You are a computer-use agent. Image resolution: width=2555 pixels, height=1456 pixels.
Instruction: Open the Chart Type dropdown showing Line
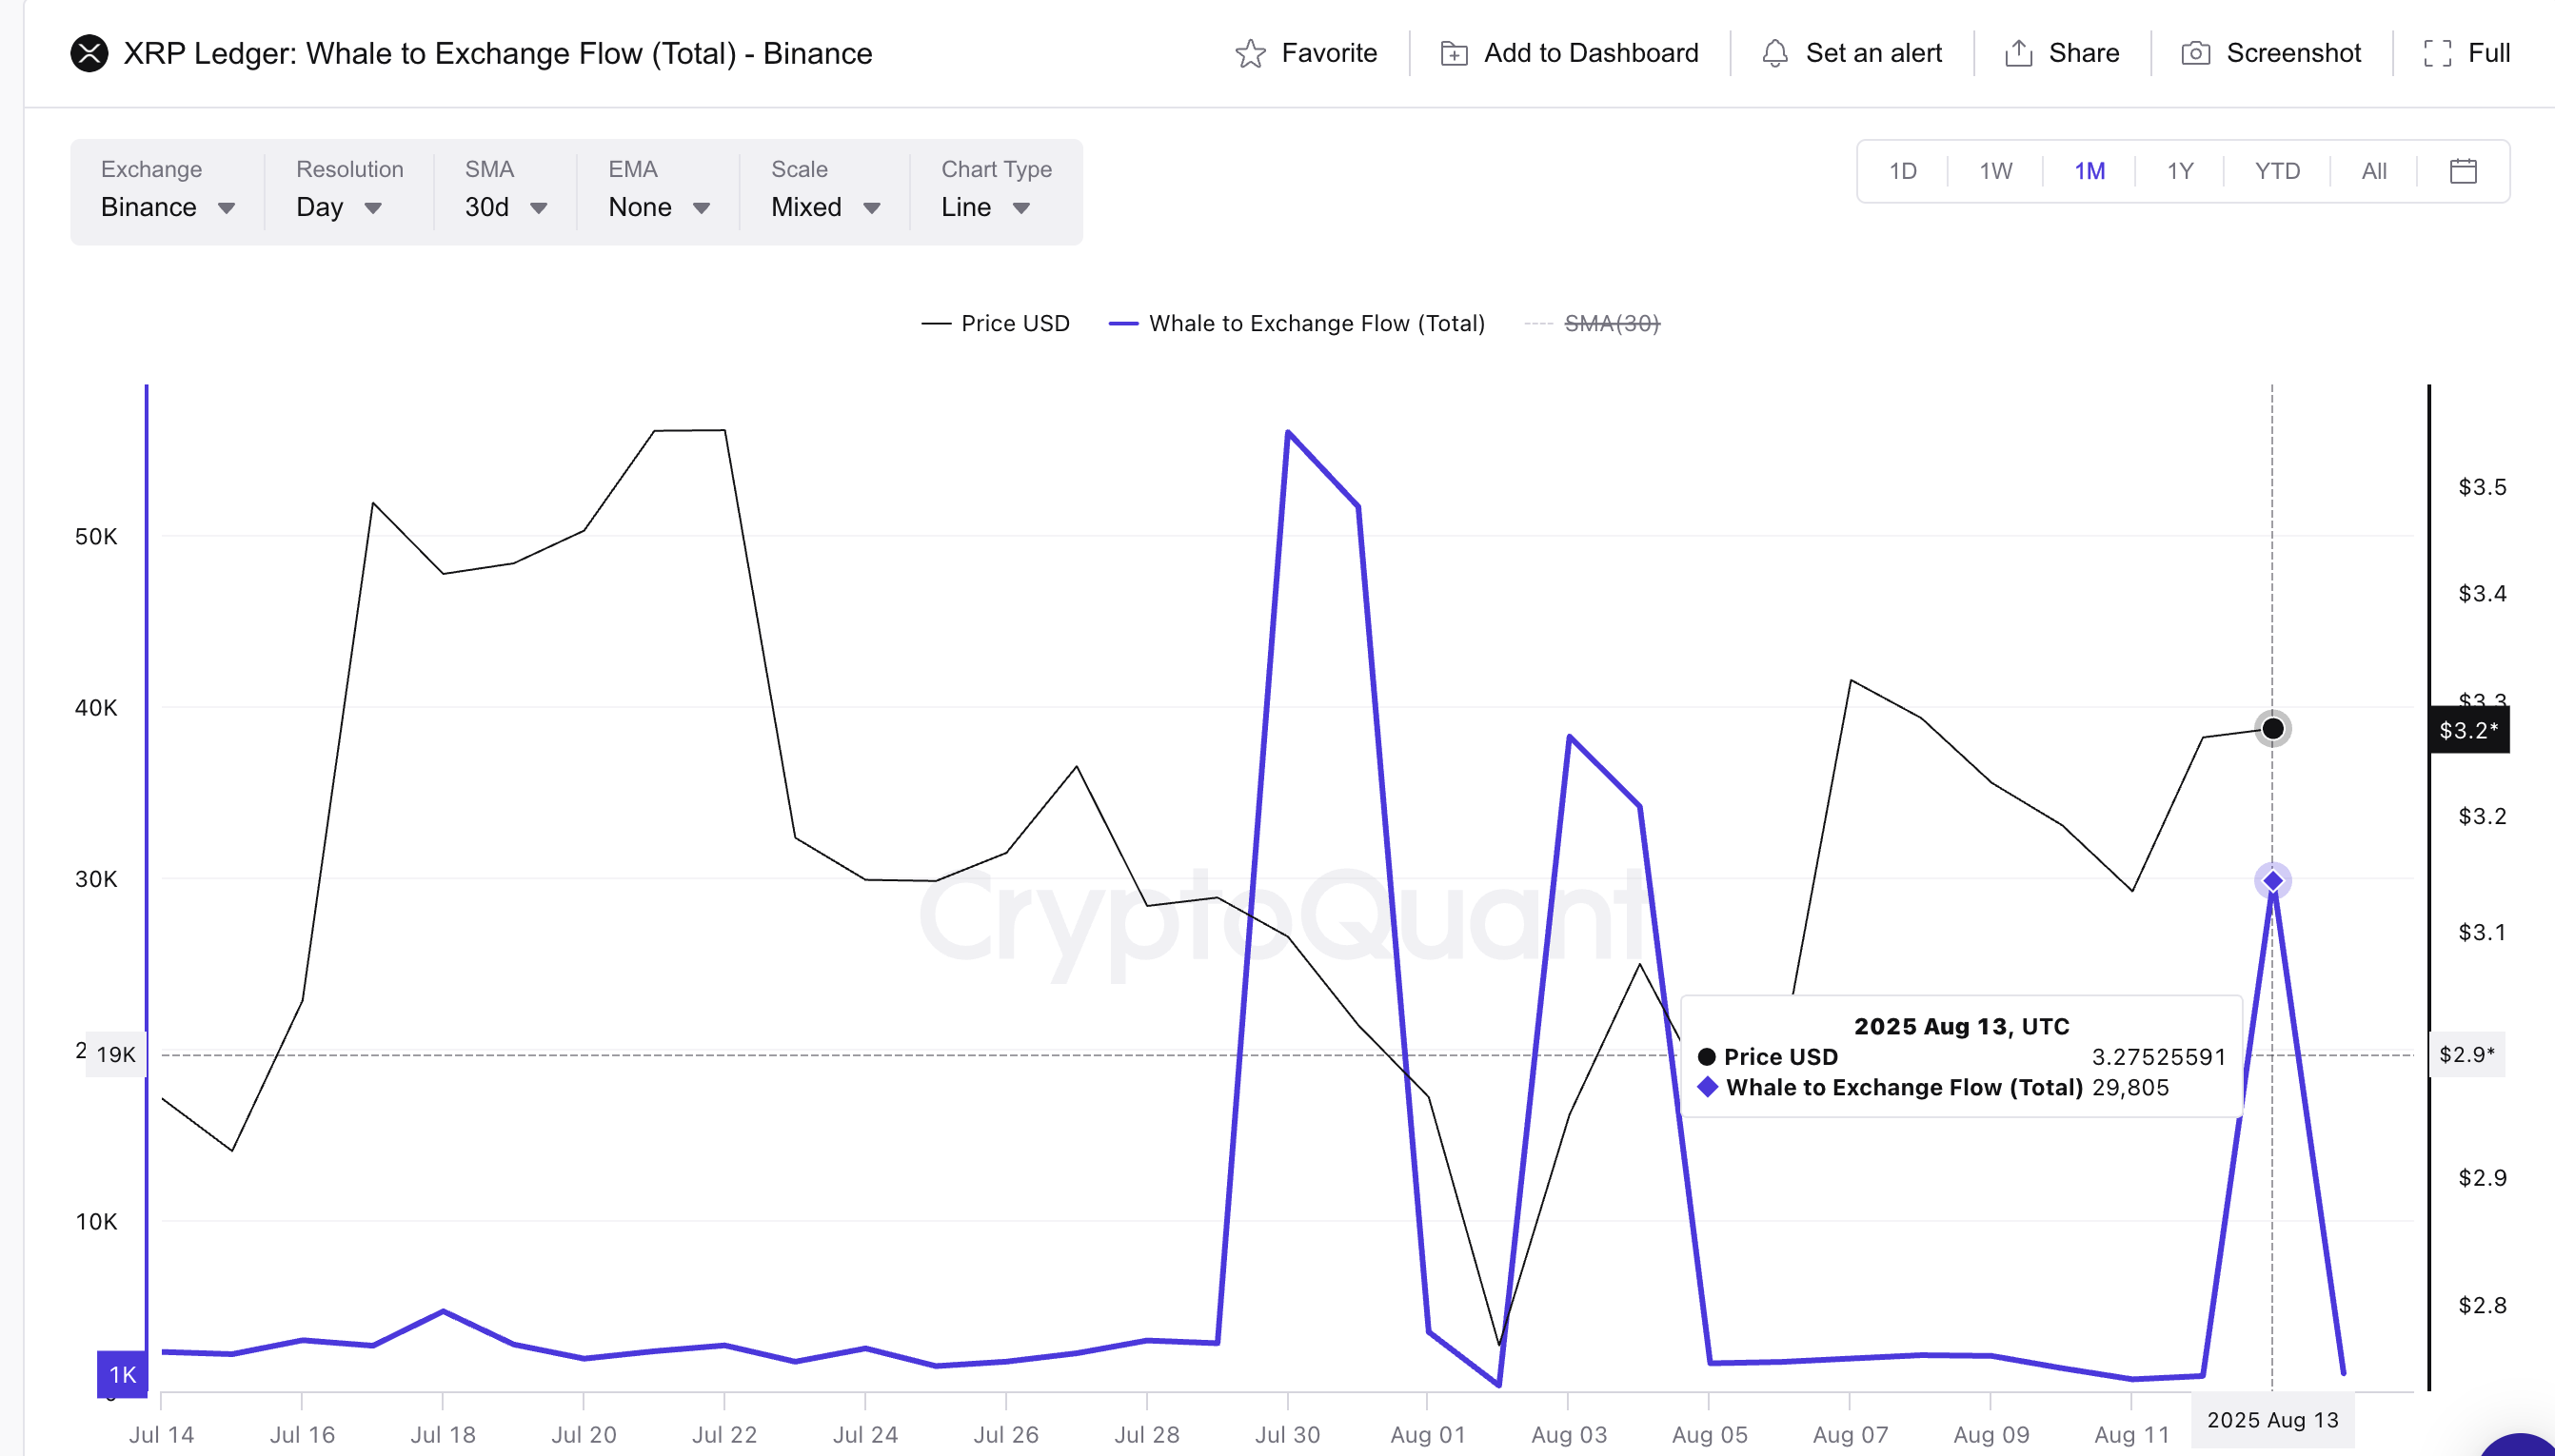pyautogui.click(x=985, y=208)
